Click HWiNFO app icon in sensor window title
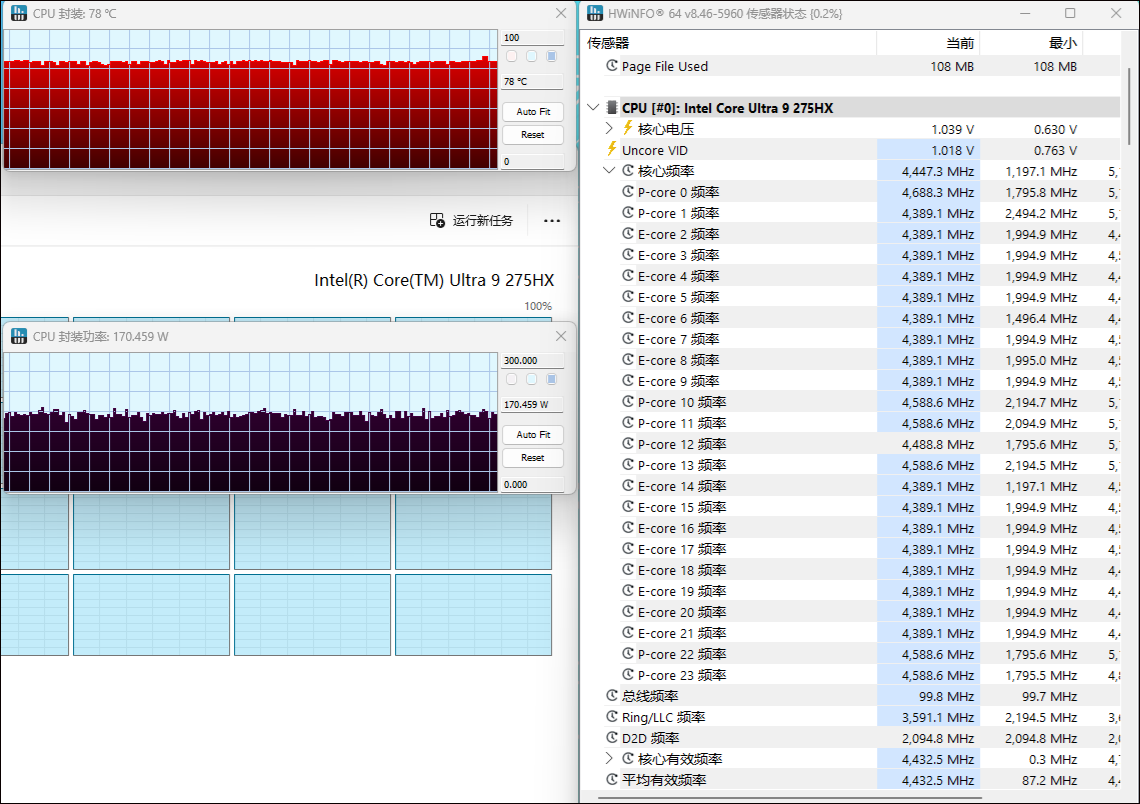The height and width of the screenshot is (804, 1140). click(595, 13)
